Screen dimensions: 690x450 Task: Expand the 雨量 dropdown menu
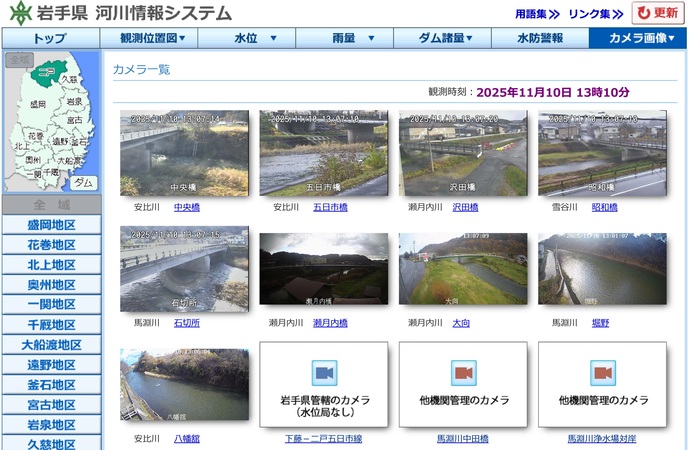tap(344, 38)
